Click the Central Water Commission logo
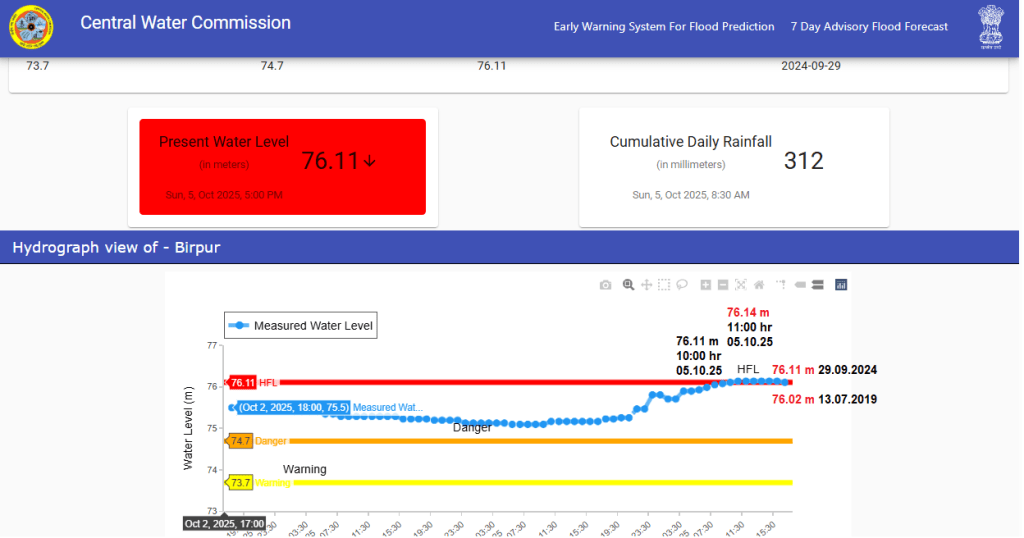 coord(32,27)
